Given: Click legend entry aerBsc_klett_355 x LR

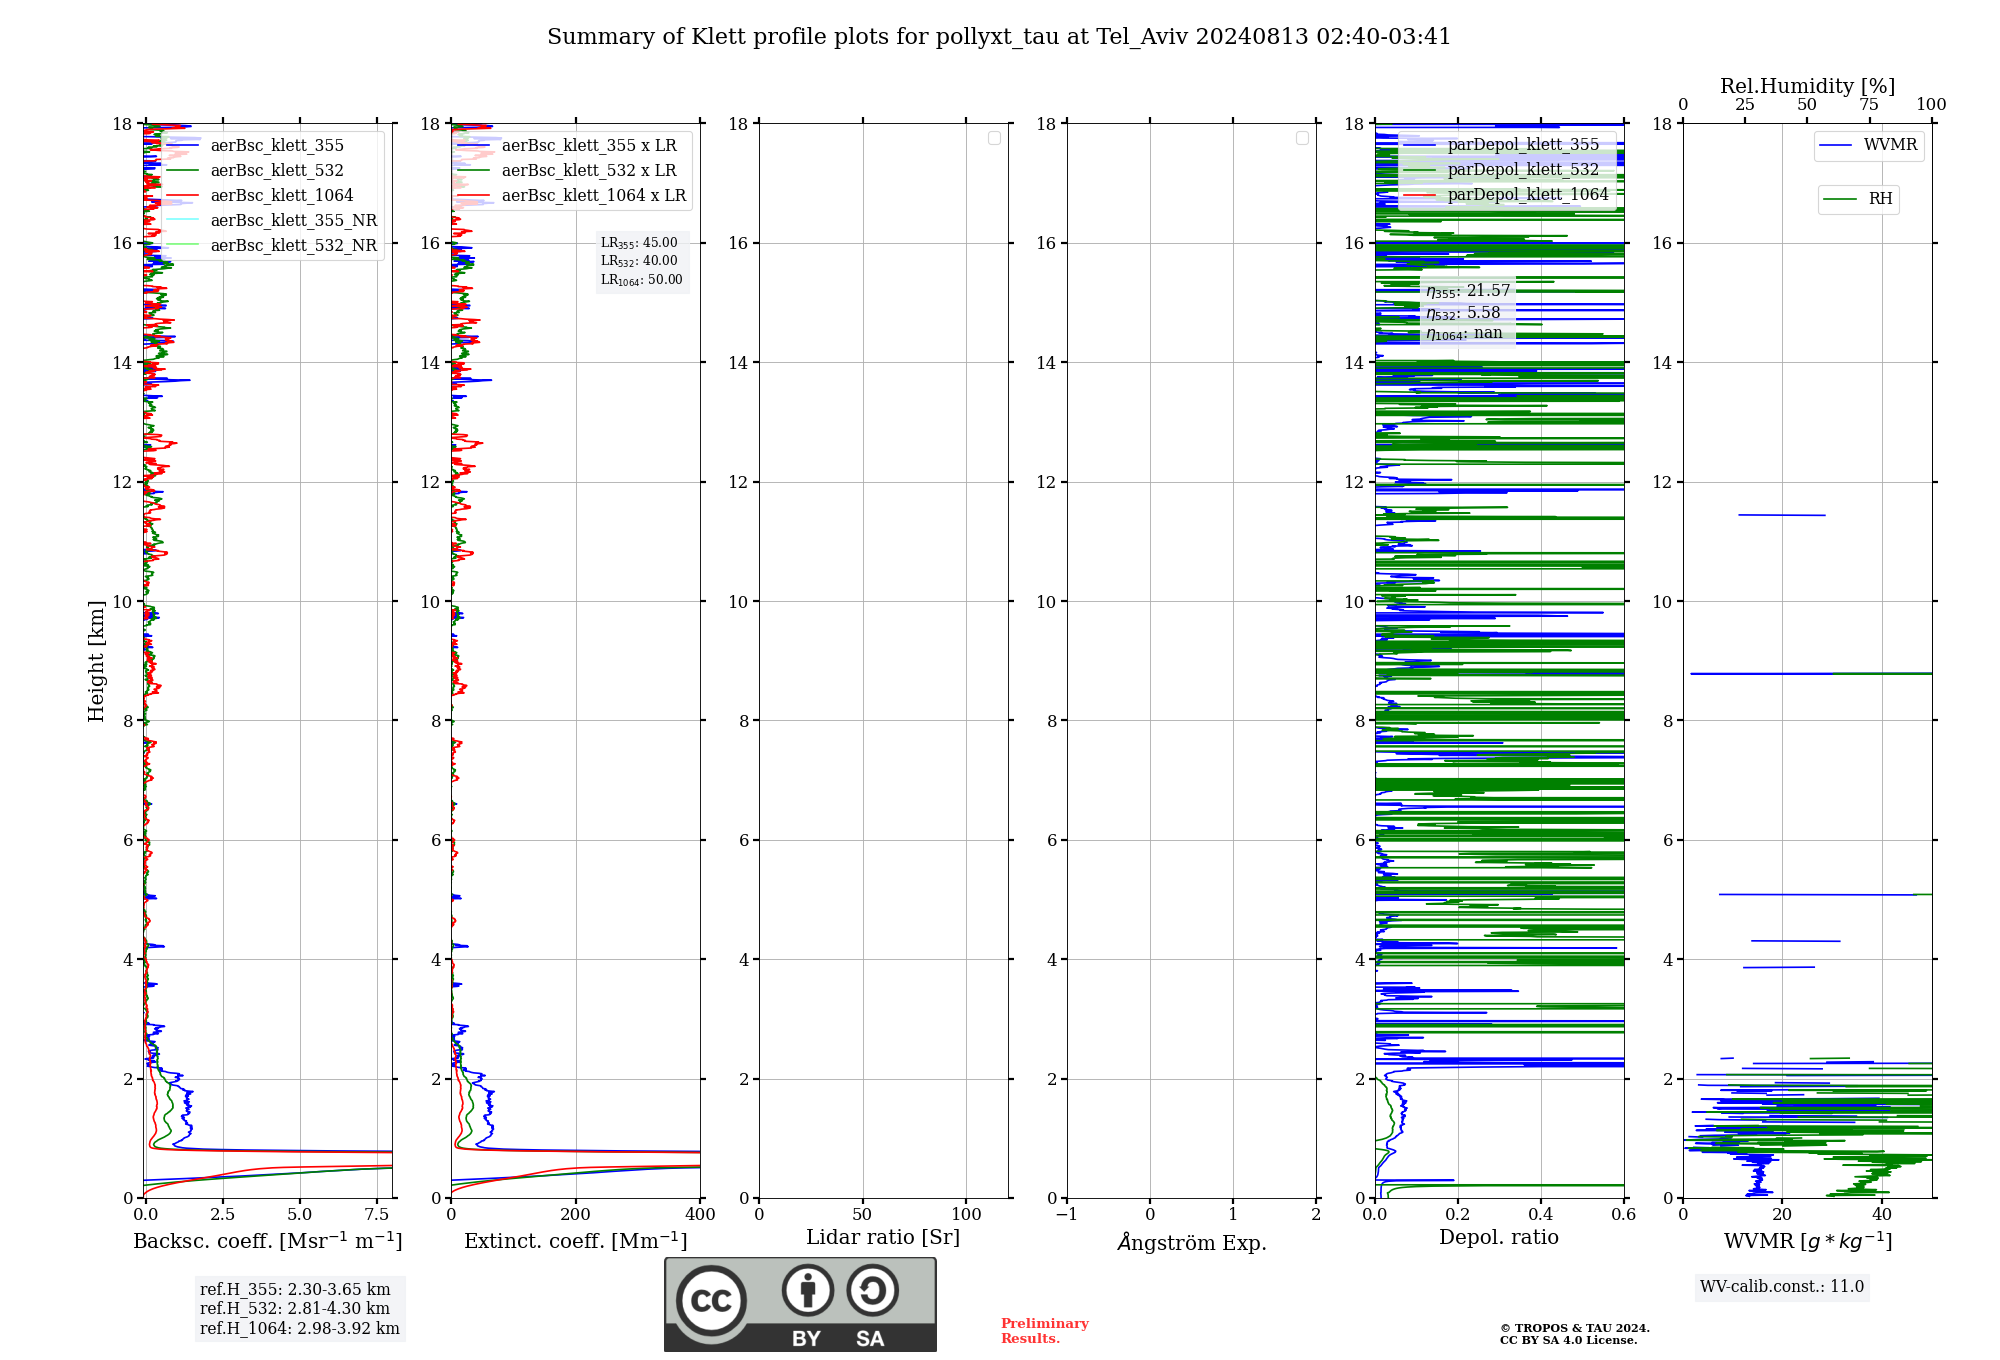Looking at the screenshot, I should [x=568, y=146].
